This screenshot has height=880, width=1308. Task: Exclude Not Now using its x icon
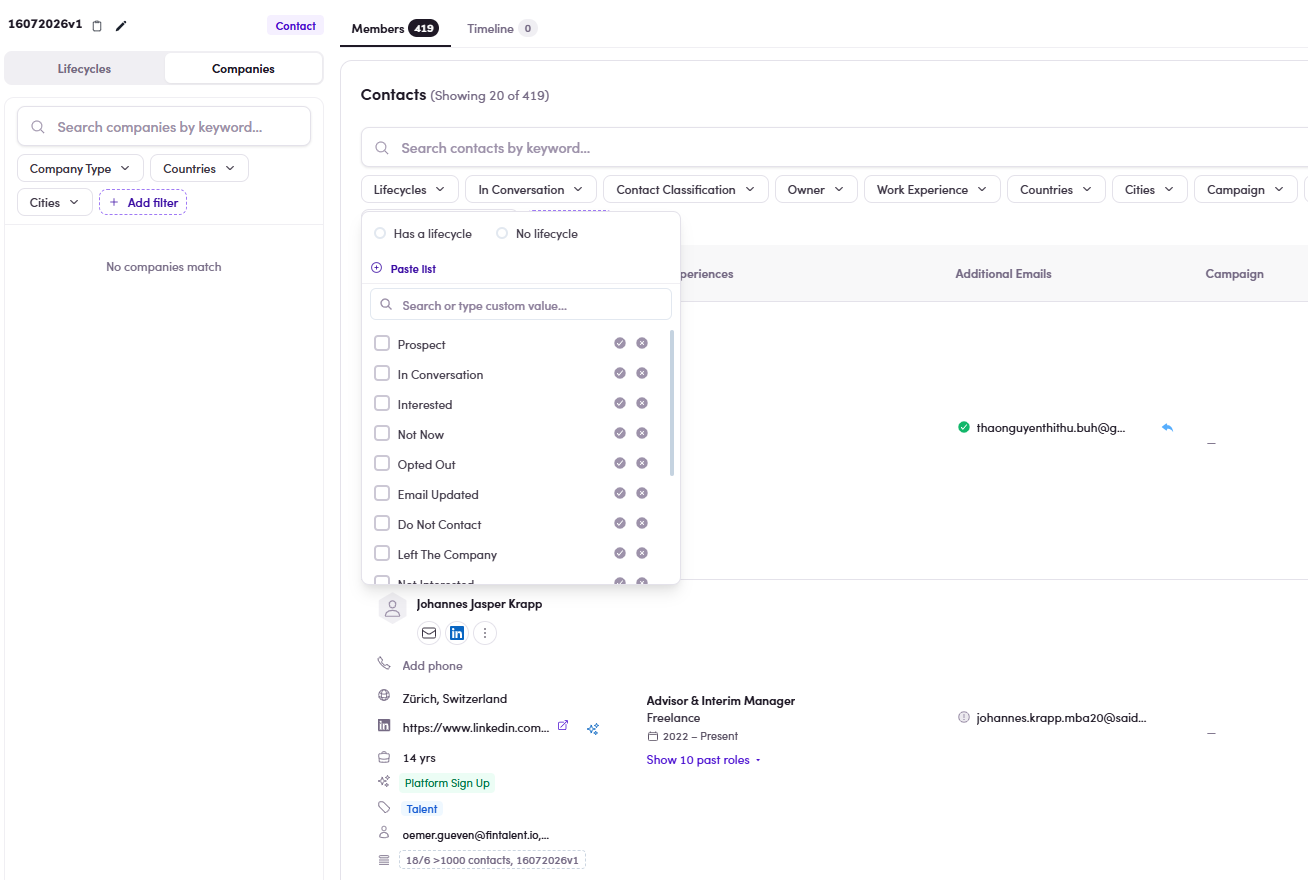click(642, 433)
